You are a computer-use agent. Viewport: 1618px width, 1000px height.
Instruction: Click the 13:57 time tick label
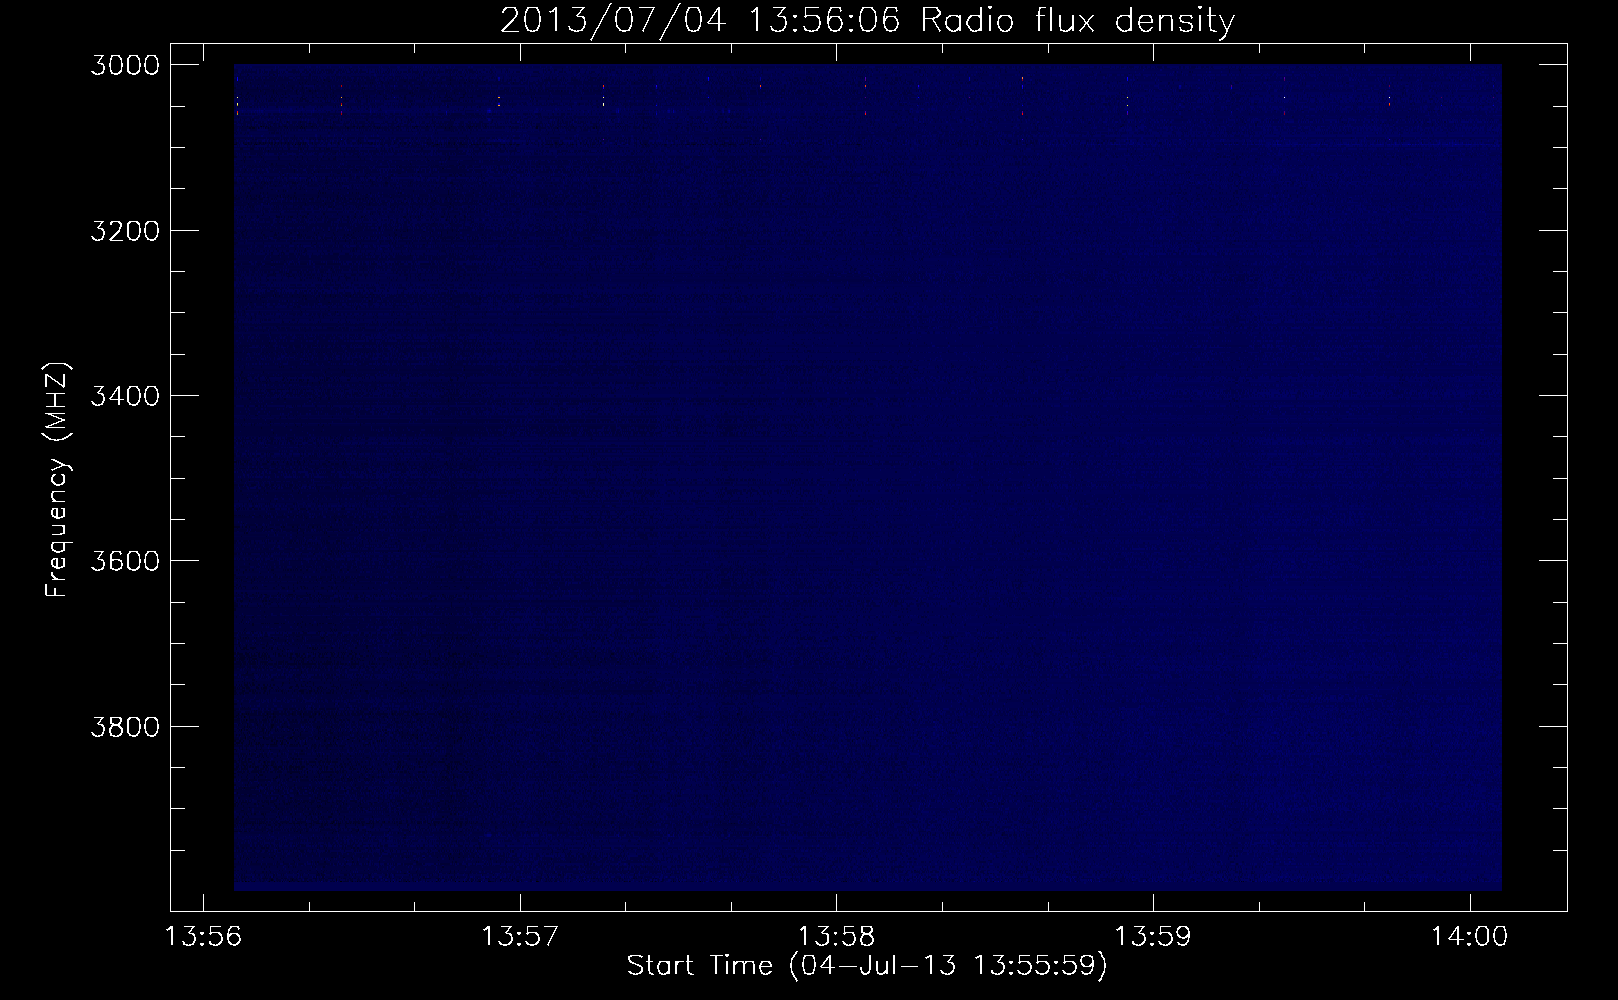pyautogui.click(x=520, y=937)
